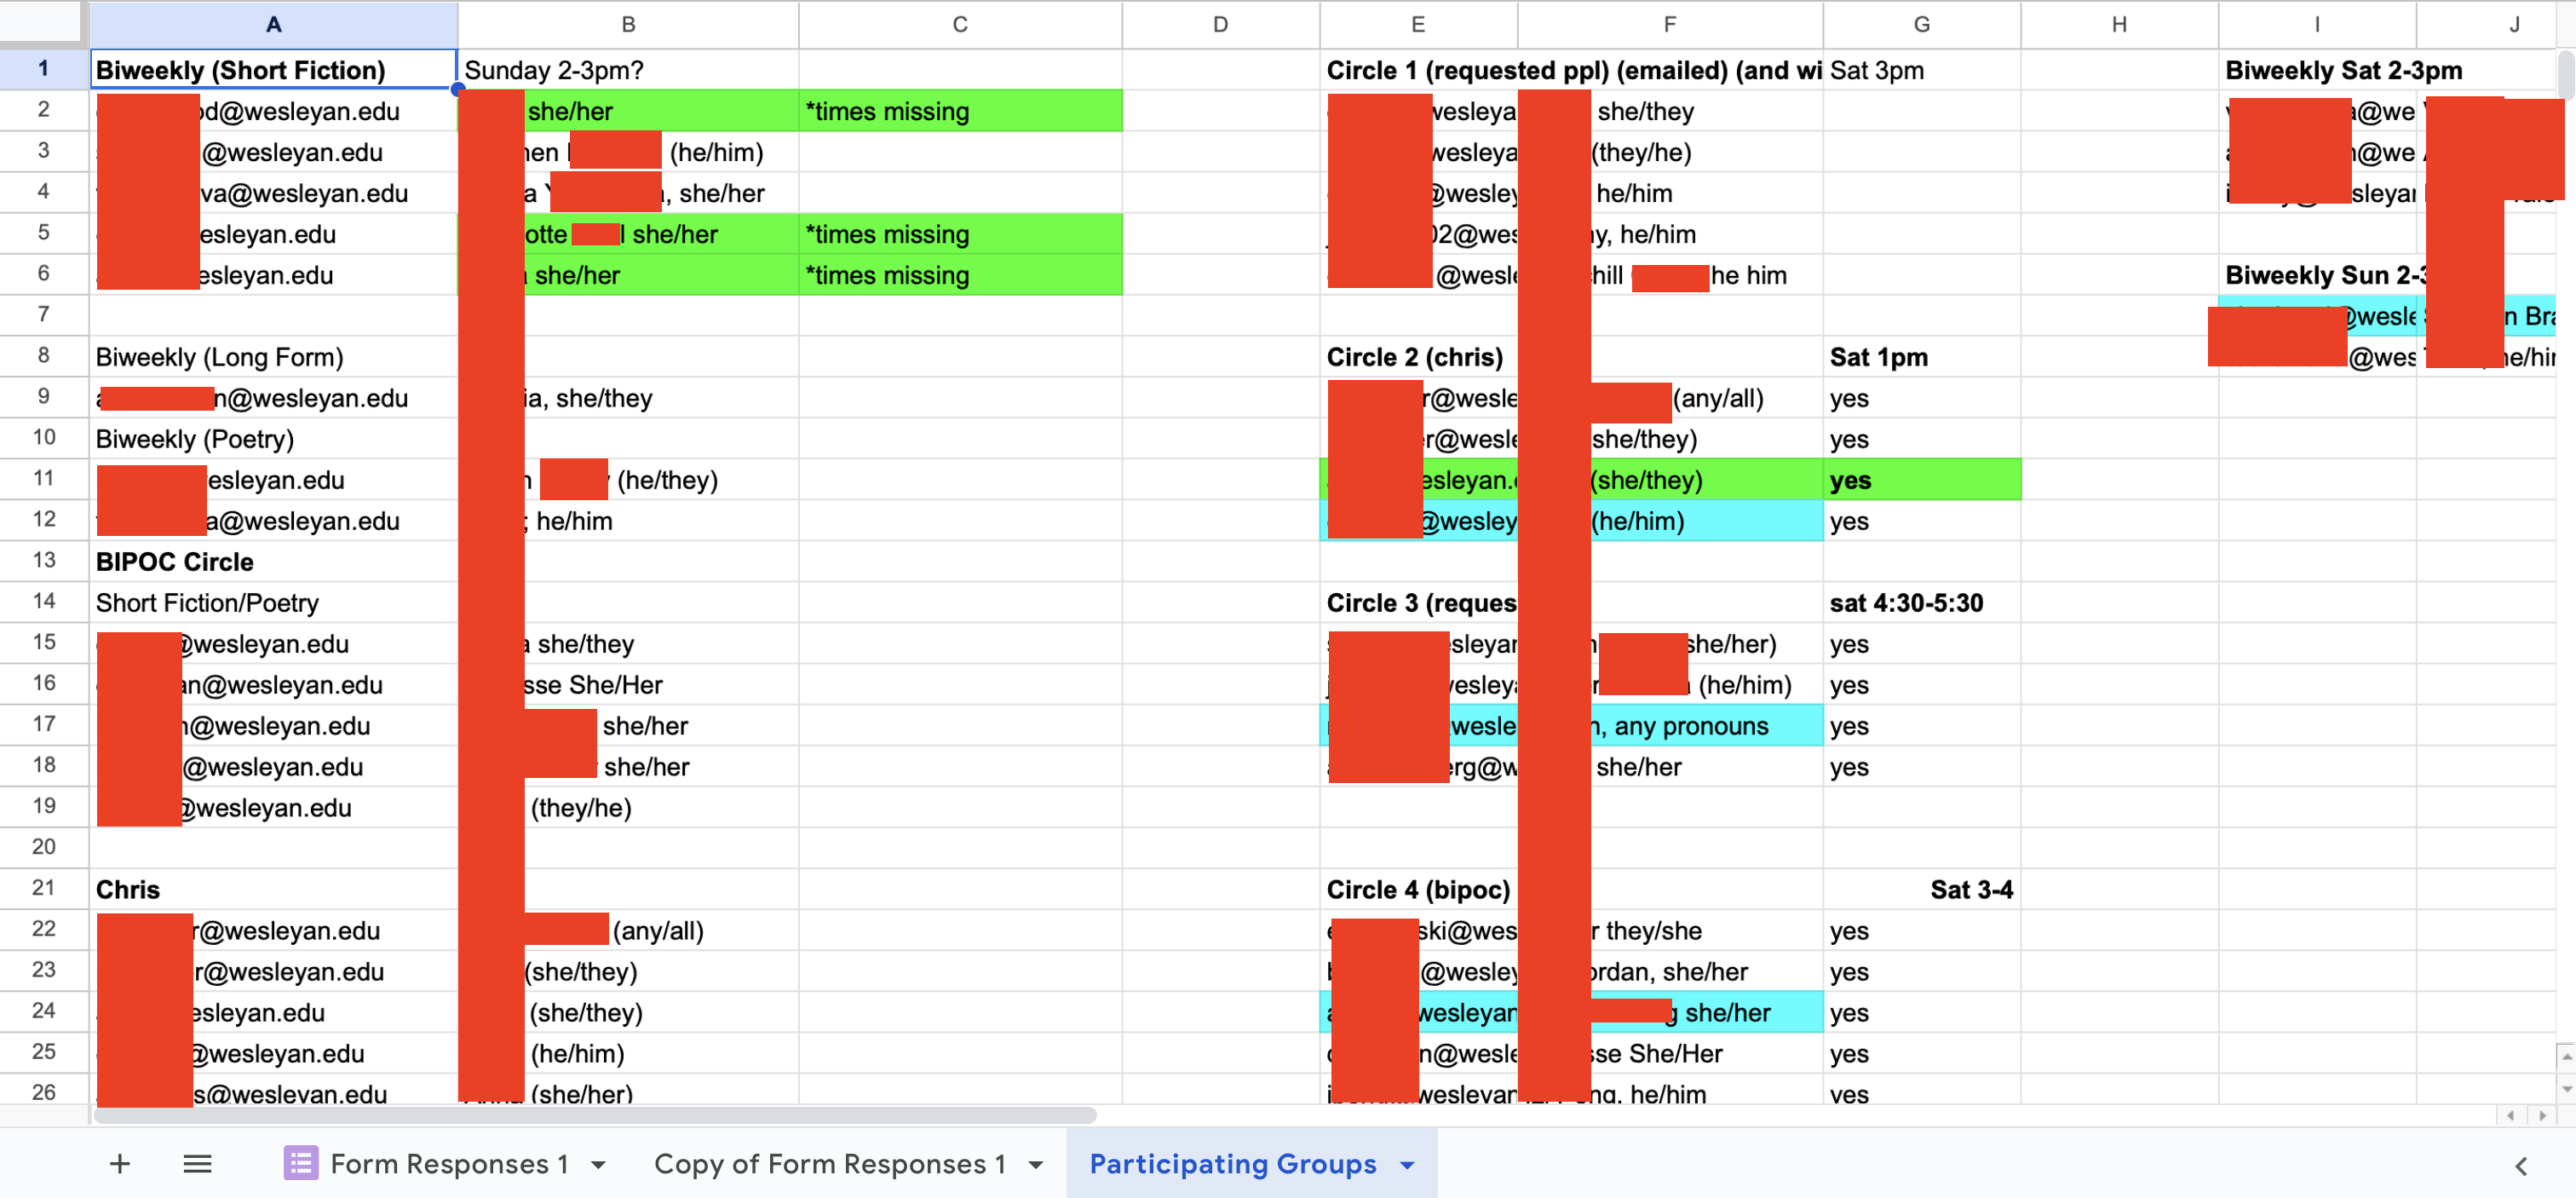Switch to Copy of Form Responses 1
The image size is (2576, 1198).
coord(830,1164)
